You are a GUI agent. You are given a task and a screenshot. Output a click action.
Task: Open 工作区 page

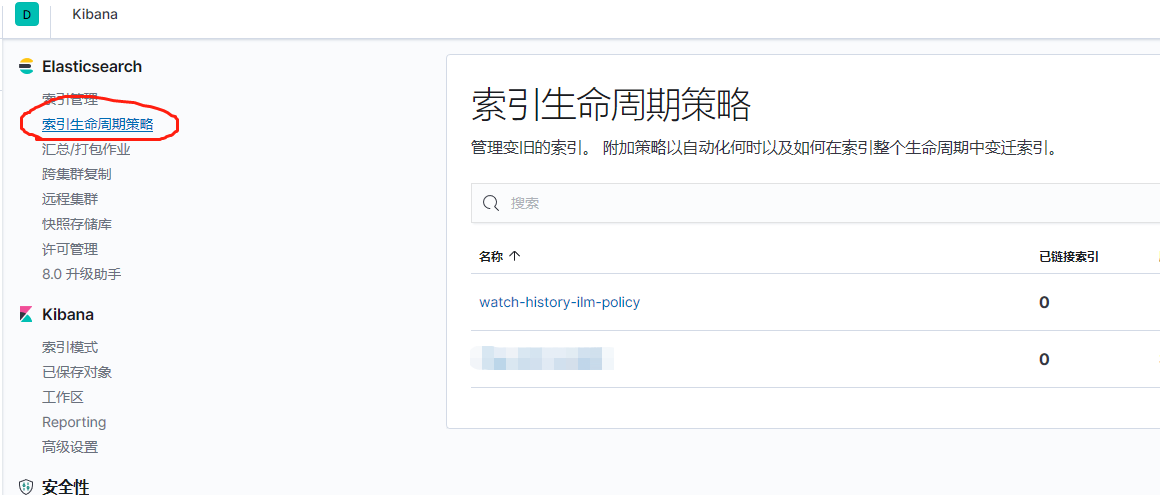[63, 397]
